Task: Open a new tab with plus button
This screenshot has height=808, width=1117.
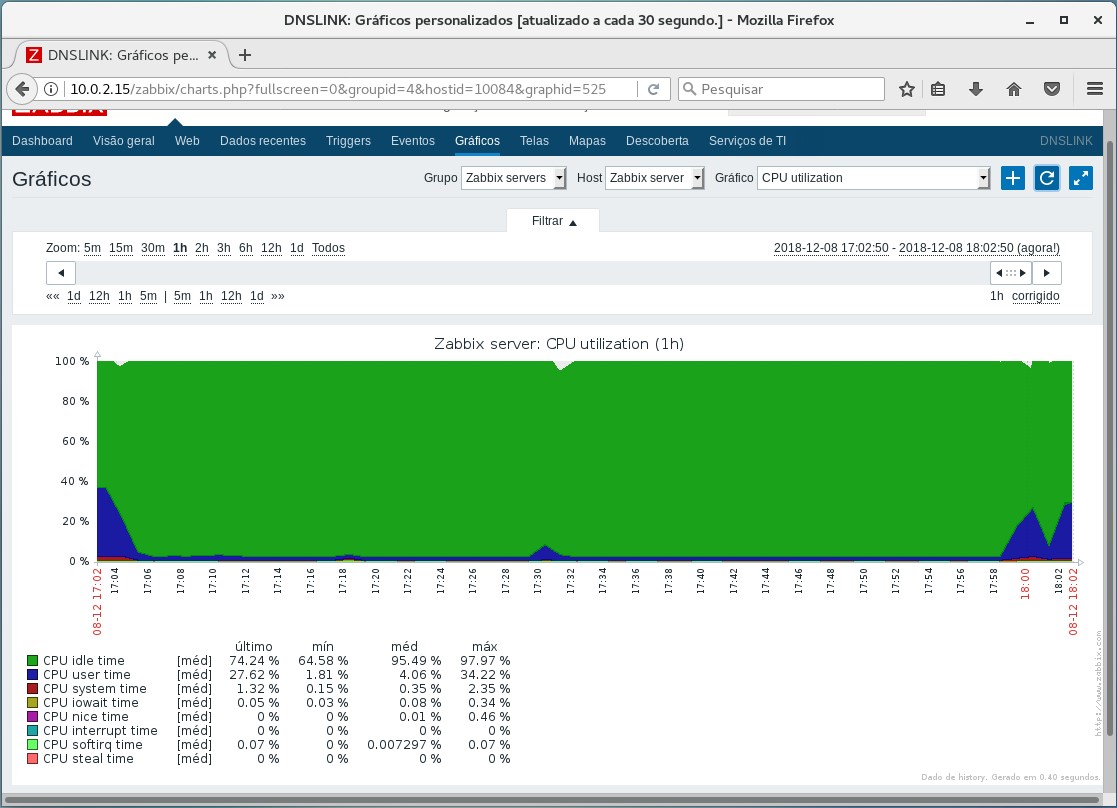Action: pos(245,55)
